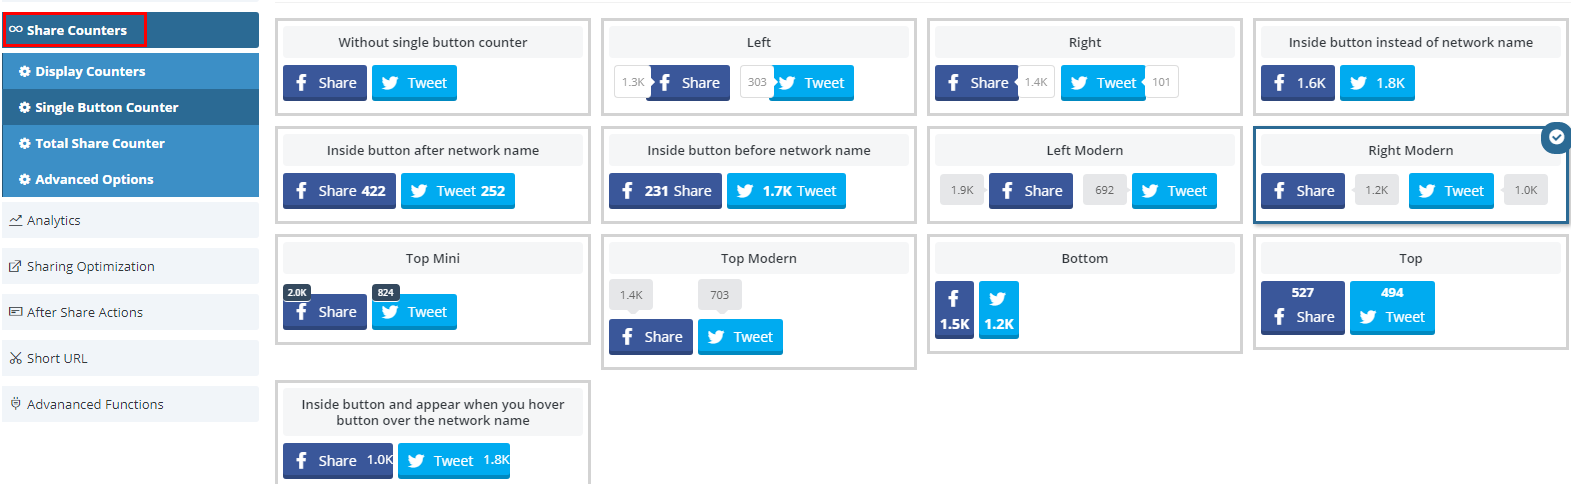This screenshot has width=1571, height=485.
Task: Select the Top Modern style preview
Action: [759, 302]
